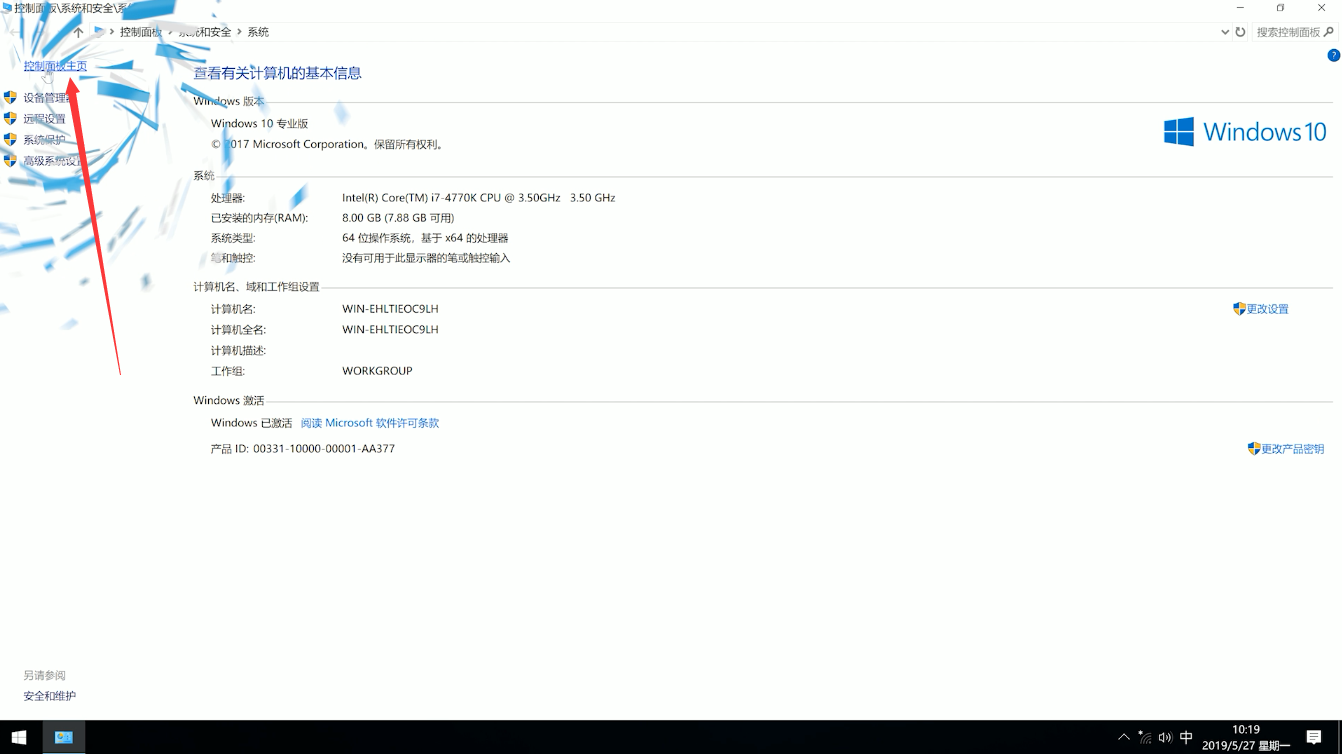Click 控制面板 in the address breadcrumb

pyautogui.click(x=140, y=32)
